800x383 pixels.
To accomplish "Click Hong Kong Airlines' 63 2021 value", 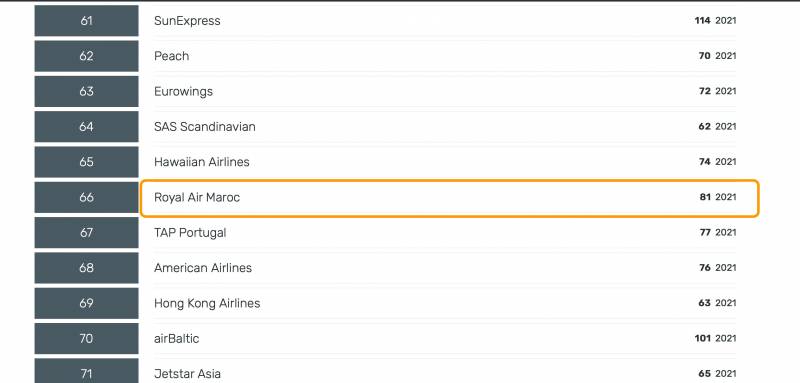I will tap(717, 303).
